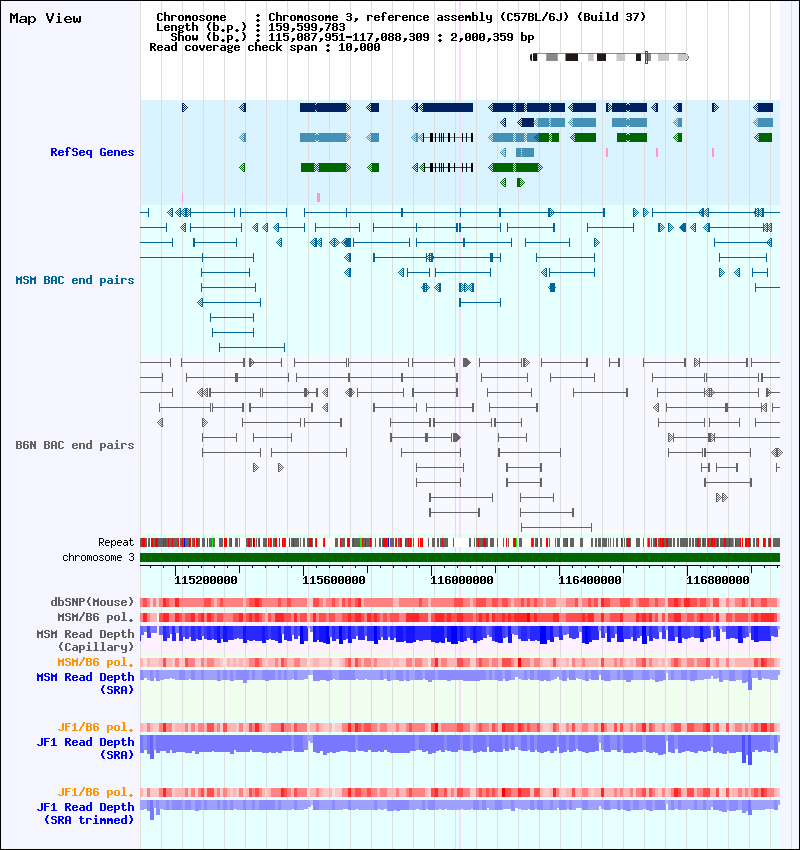Click the Read coverage check span text
The height and width of the screenshot is (850, 800).
coord(265,47)
